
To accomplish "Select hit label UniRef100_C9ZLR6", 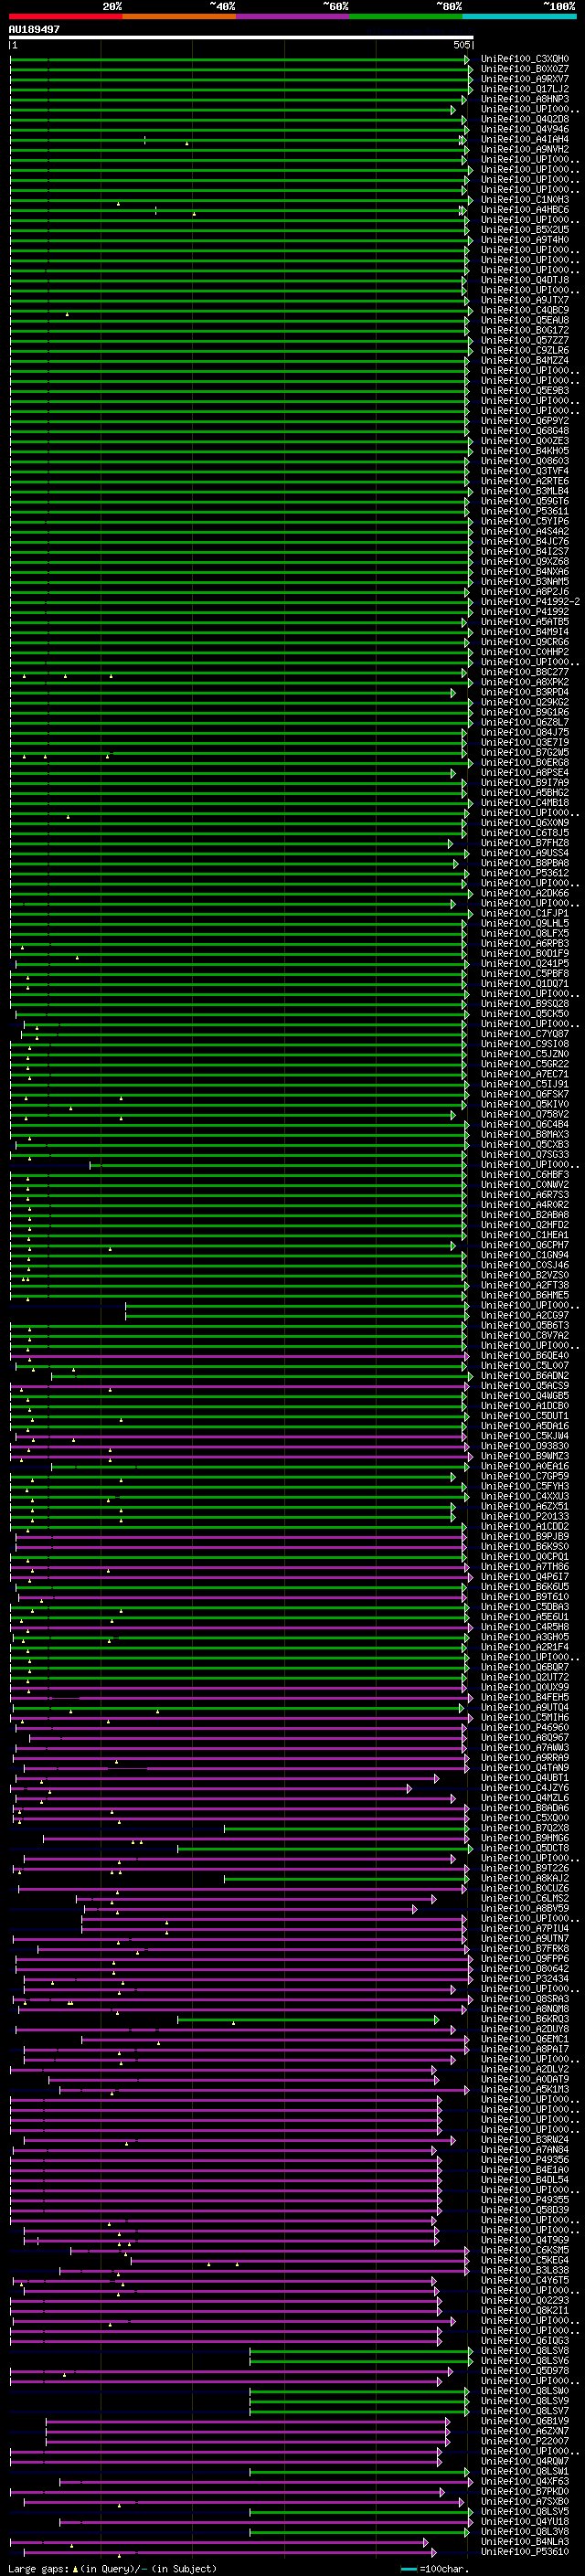I will coord(525,350).
